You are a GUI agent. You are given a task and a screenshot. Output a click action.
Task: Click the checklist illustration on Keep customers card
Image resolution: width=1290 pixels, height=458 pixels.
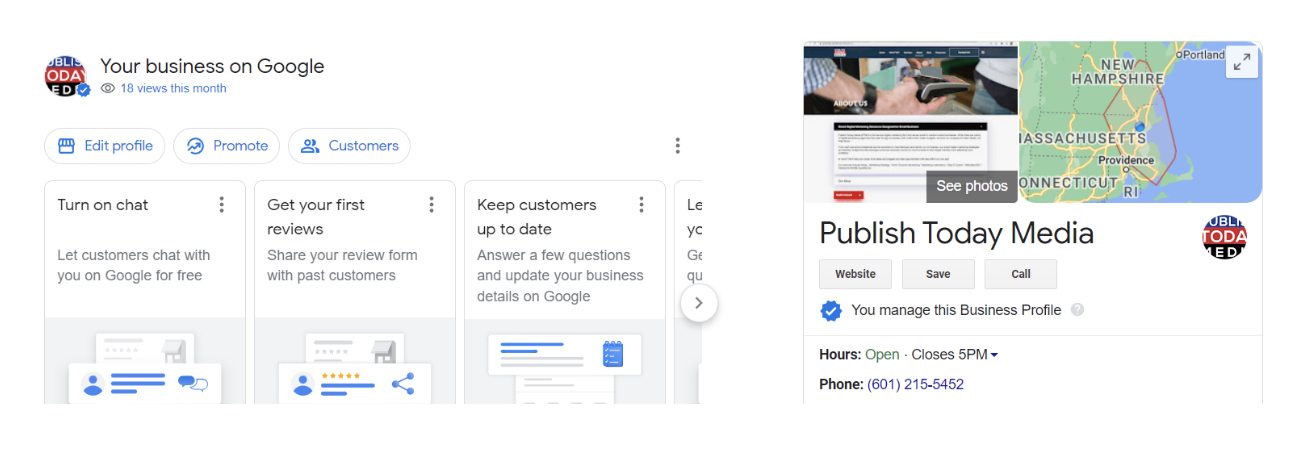(613, 354)
